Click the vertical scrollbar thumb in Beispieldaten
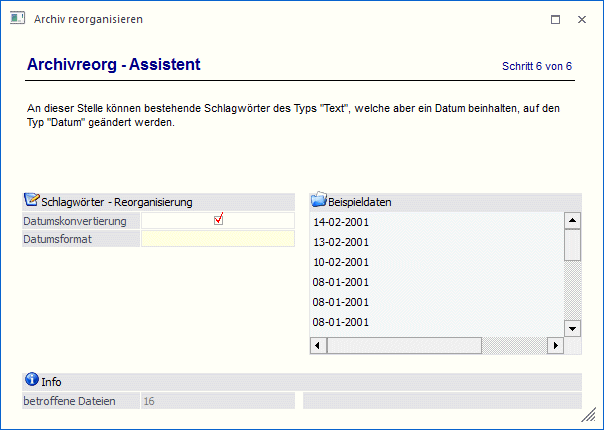The height and width of the screenshot is (430, 604). coord(572,245)
